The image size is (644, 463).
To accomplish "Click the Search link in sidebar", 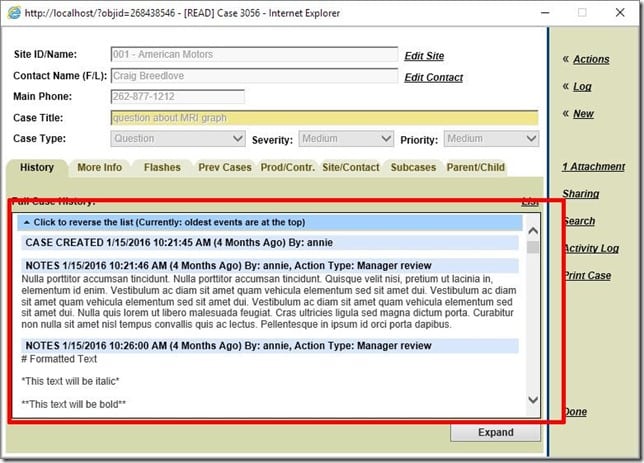I will point(580,221).
